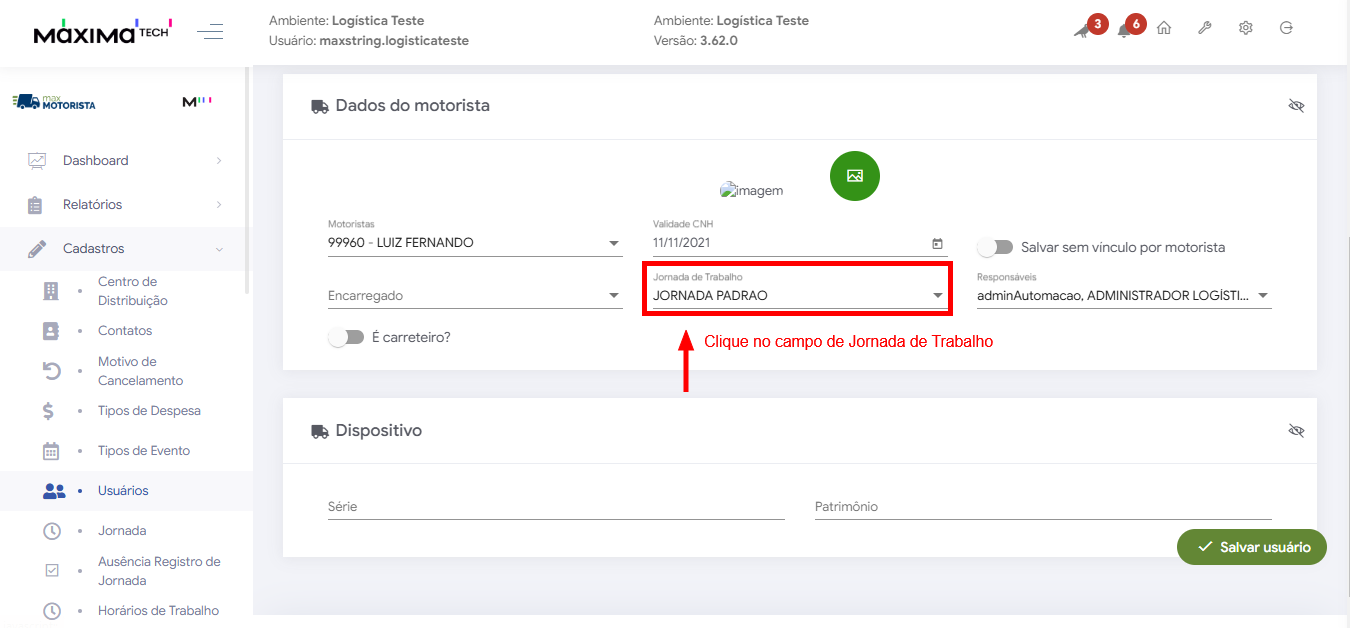Screen dimensions: 1350x628
Task: Click the green image upload button
Action: (854, 176)
